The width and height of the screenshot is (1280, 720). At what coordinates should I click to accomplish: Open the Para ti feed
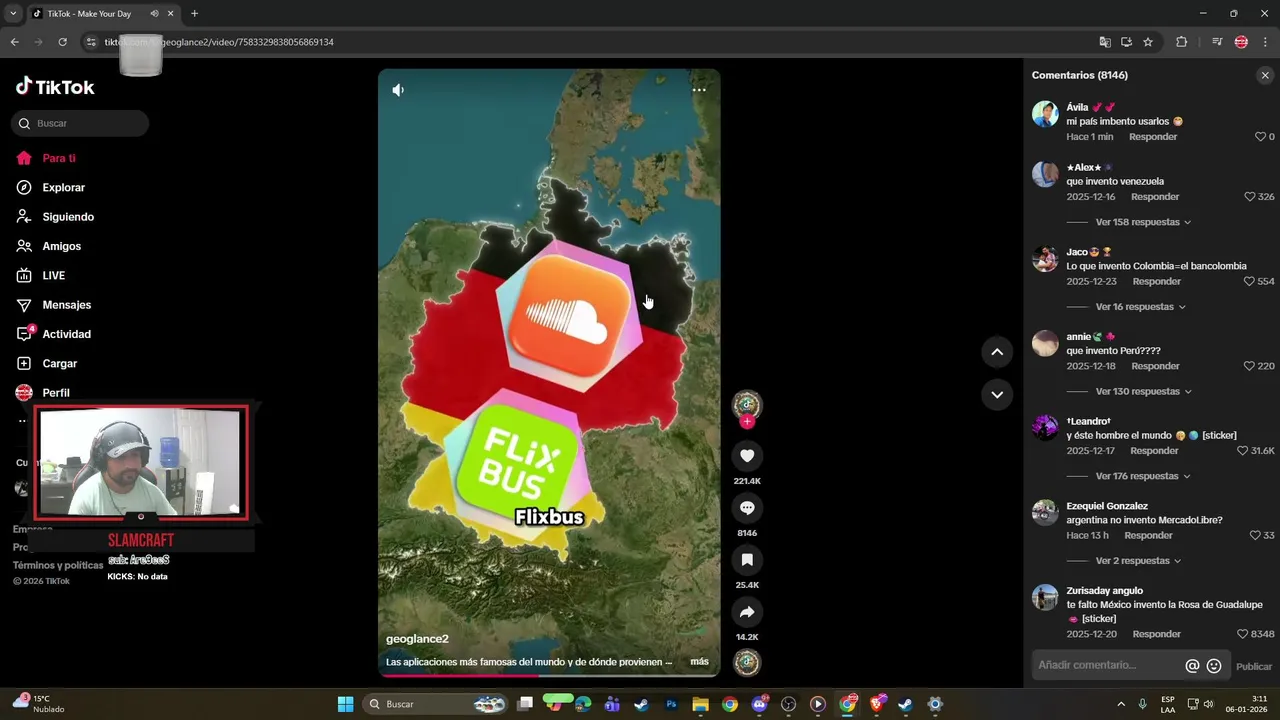point(46,158)
